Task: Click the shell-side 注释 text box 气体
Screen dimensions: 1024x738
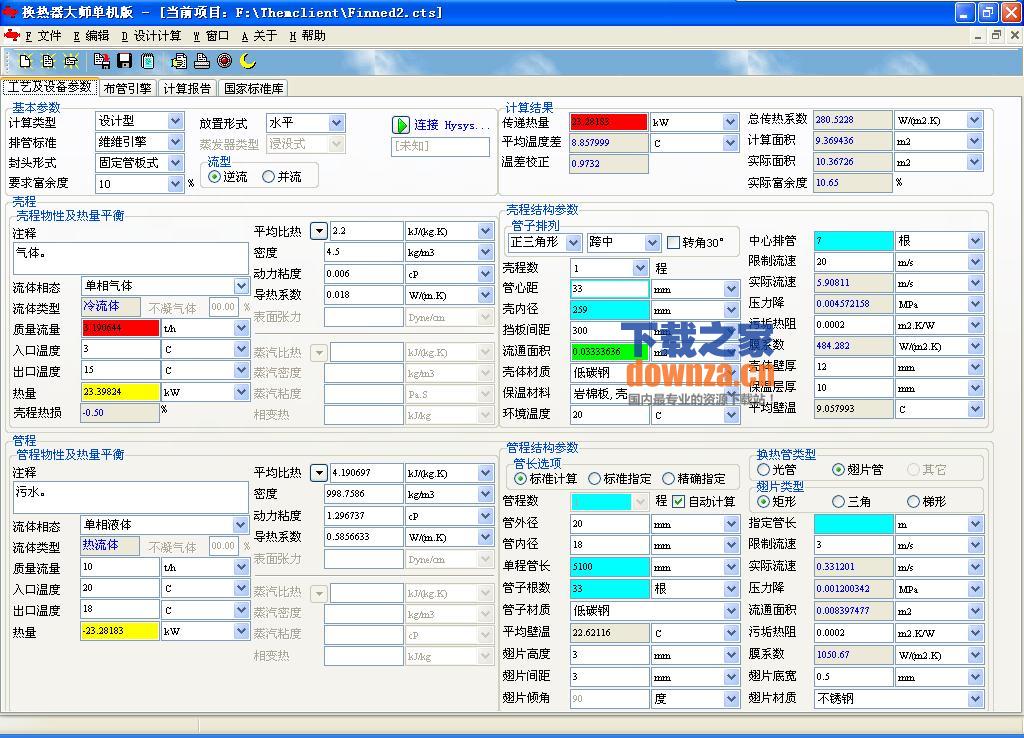Action: point(131,259)
